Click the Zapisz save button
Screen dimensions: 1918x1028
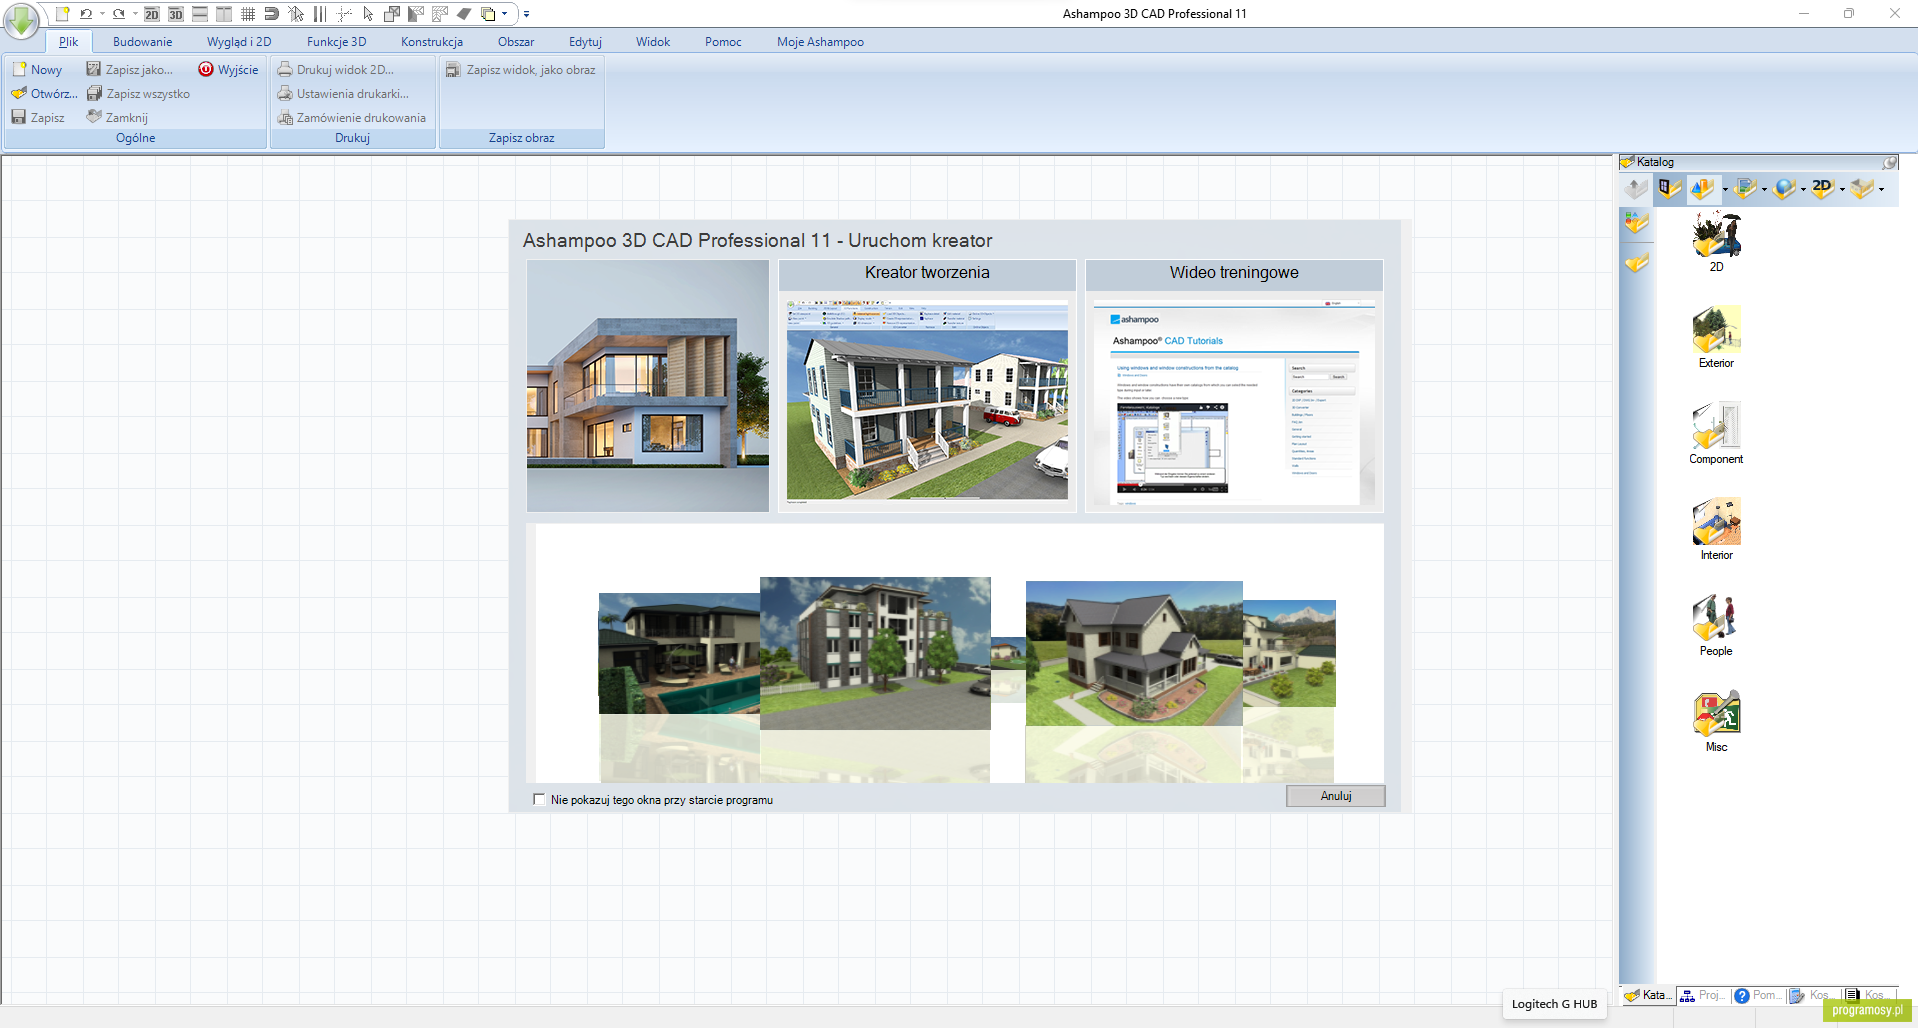click(38, 118)
